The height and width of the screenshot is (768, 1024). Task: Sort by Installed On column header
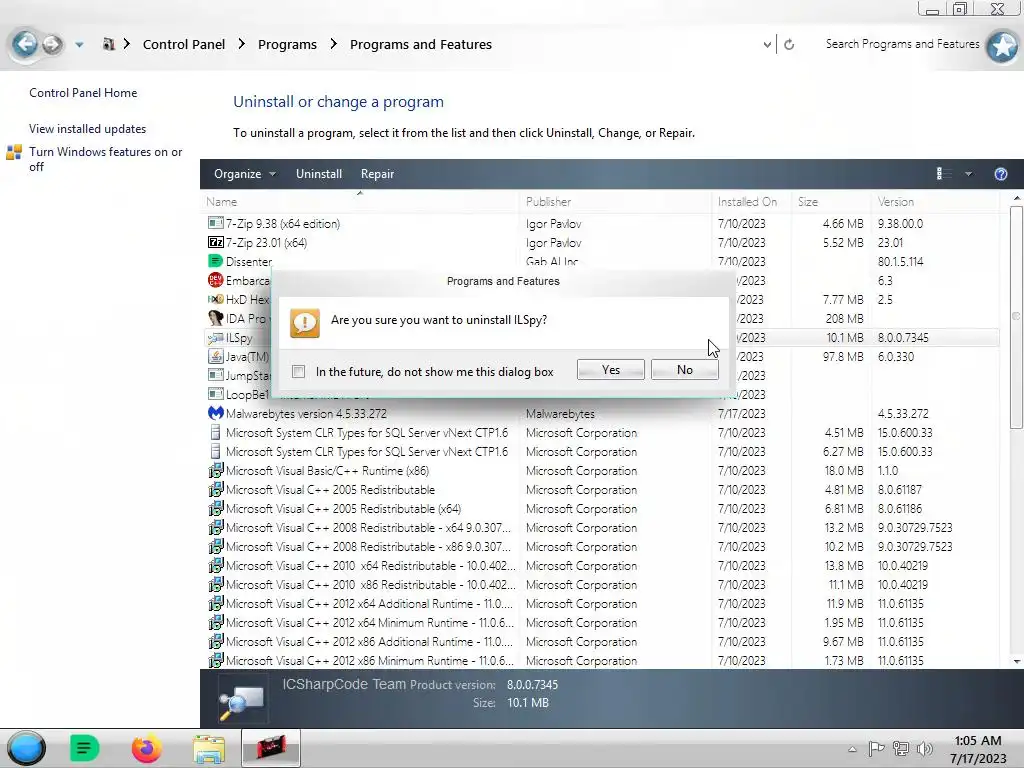point(751,202)
